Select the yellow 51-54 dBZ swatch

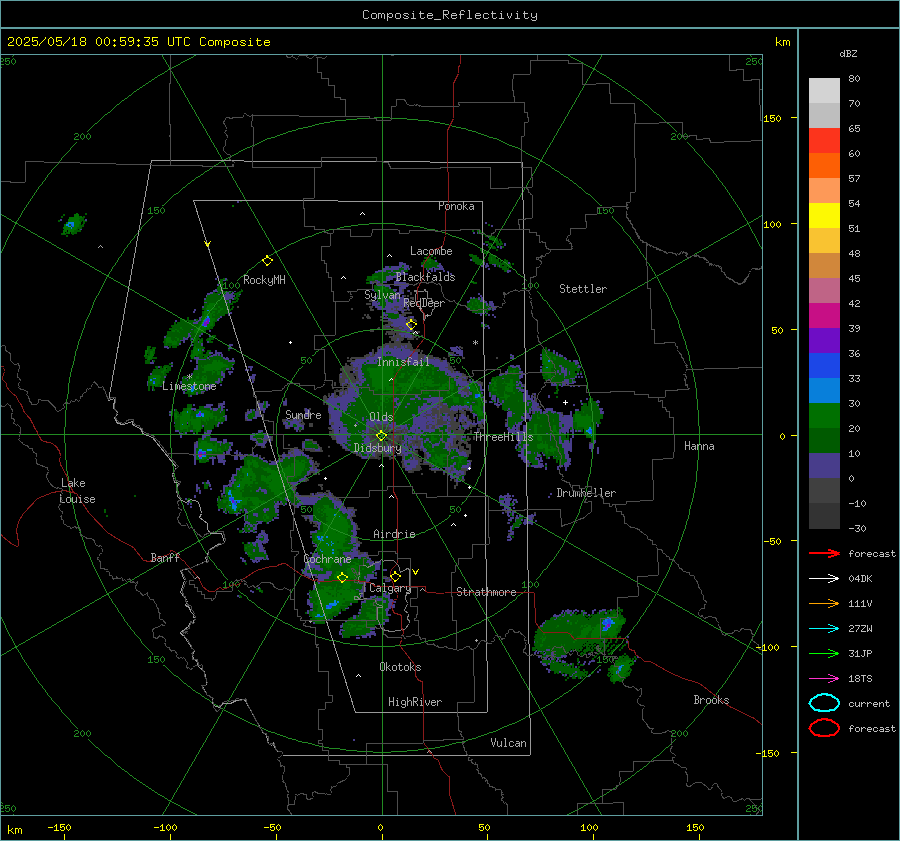pos(824,216)
